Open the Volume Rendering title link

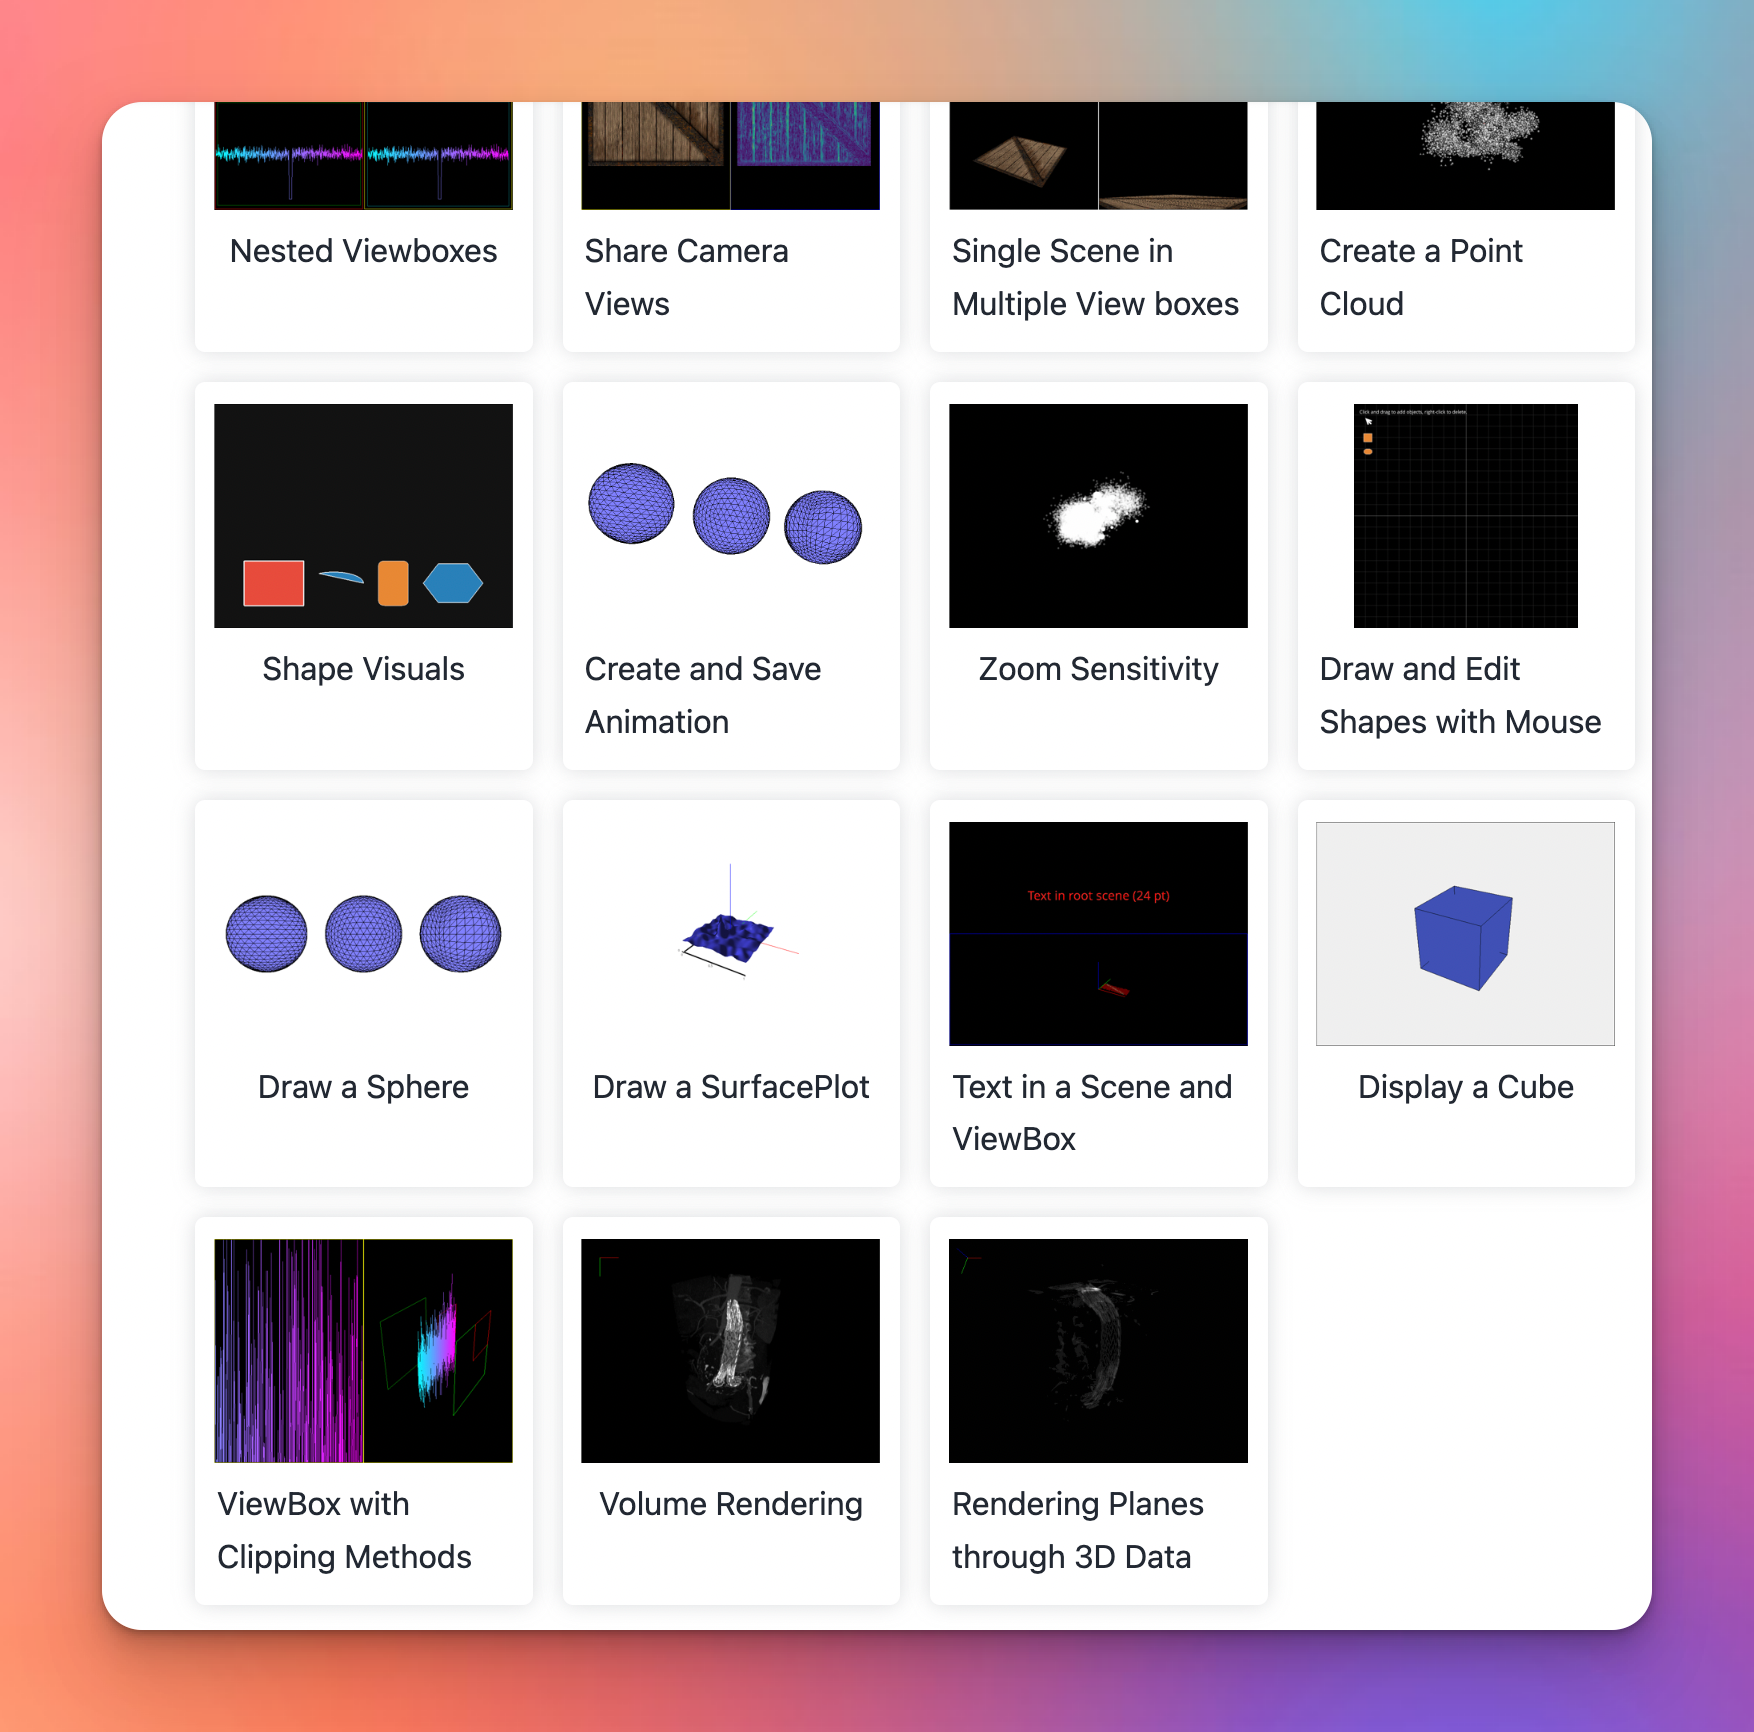coord(730,1504)
